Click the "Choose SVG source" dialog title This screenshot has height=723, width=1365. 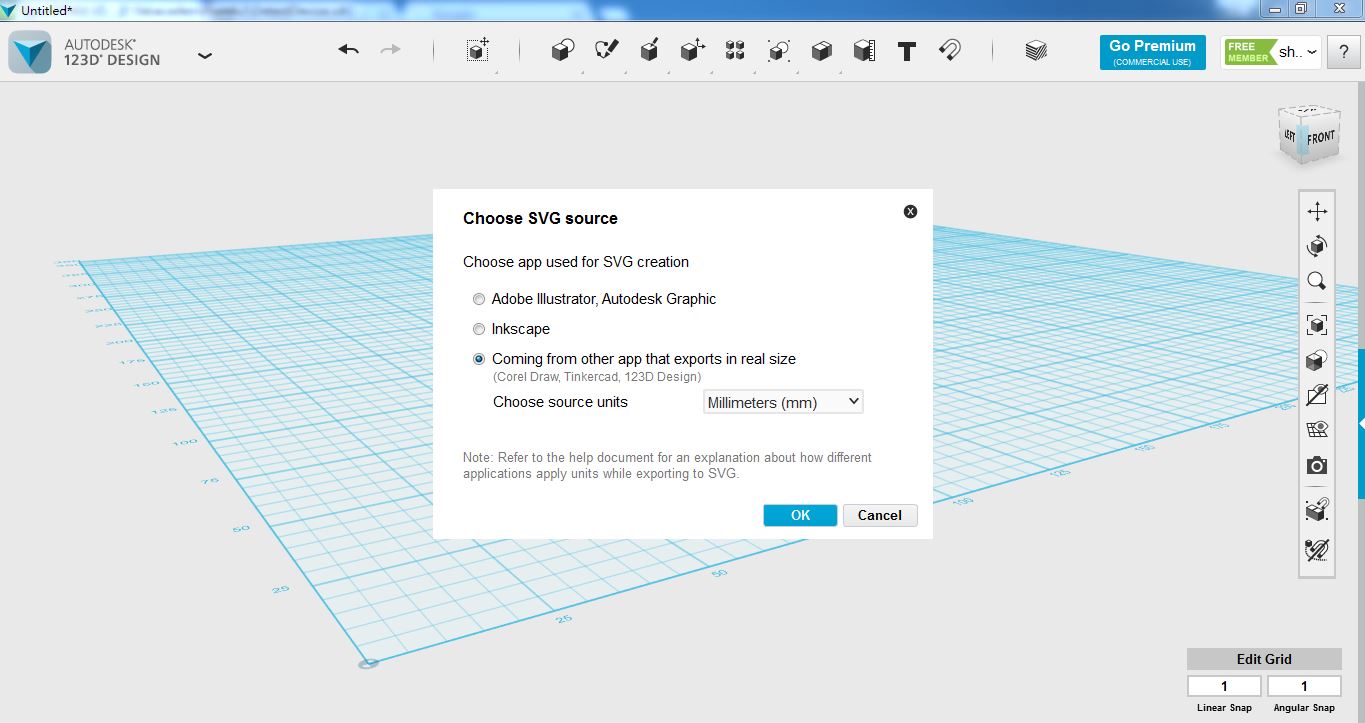(540, 218)
